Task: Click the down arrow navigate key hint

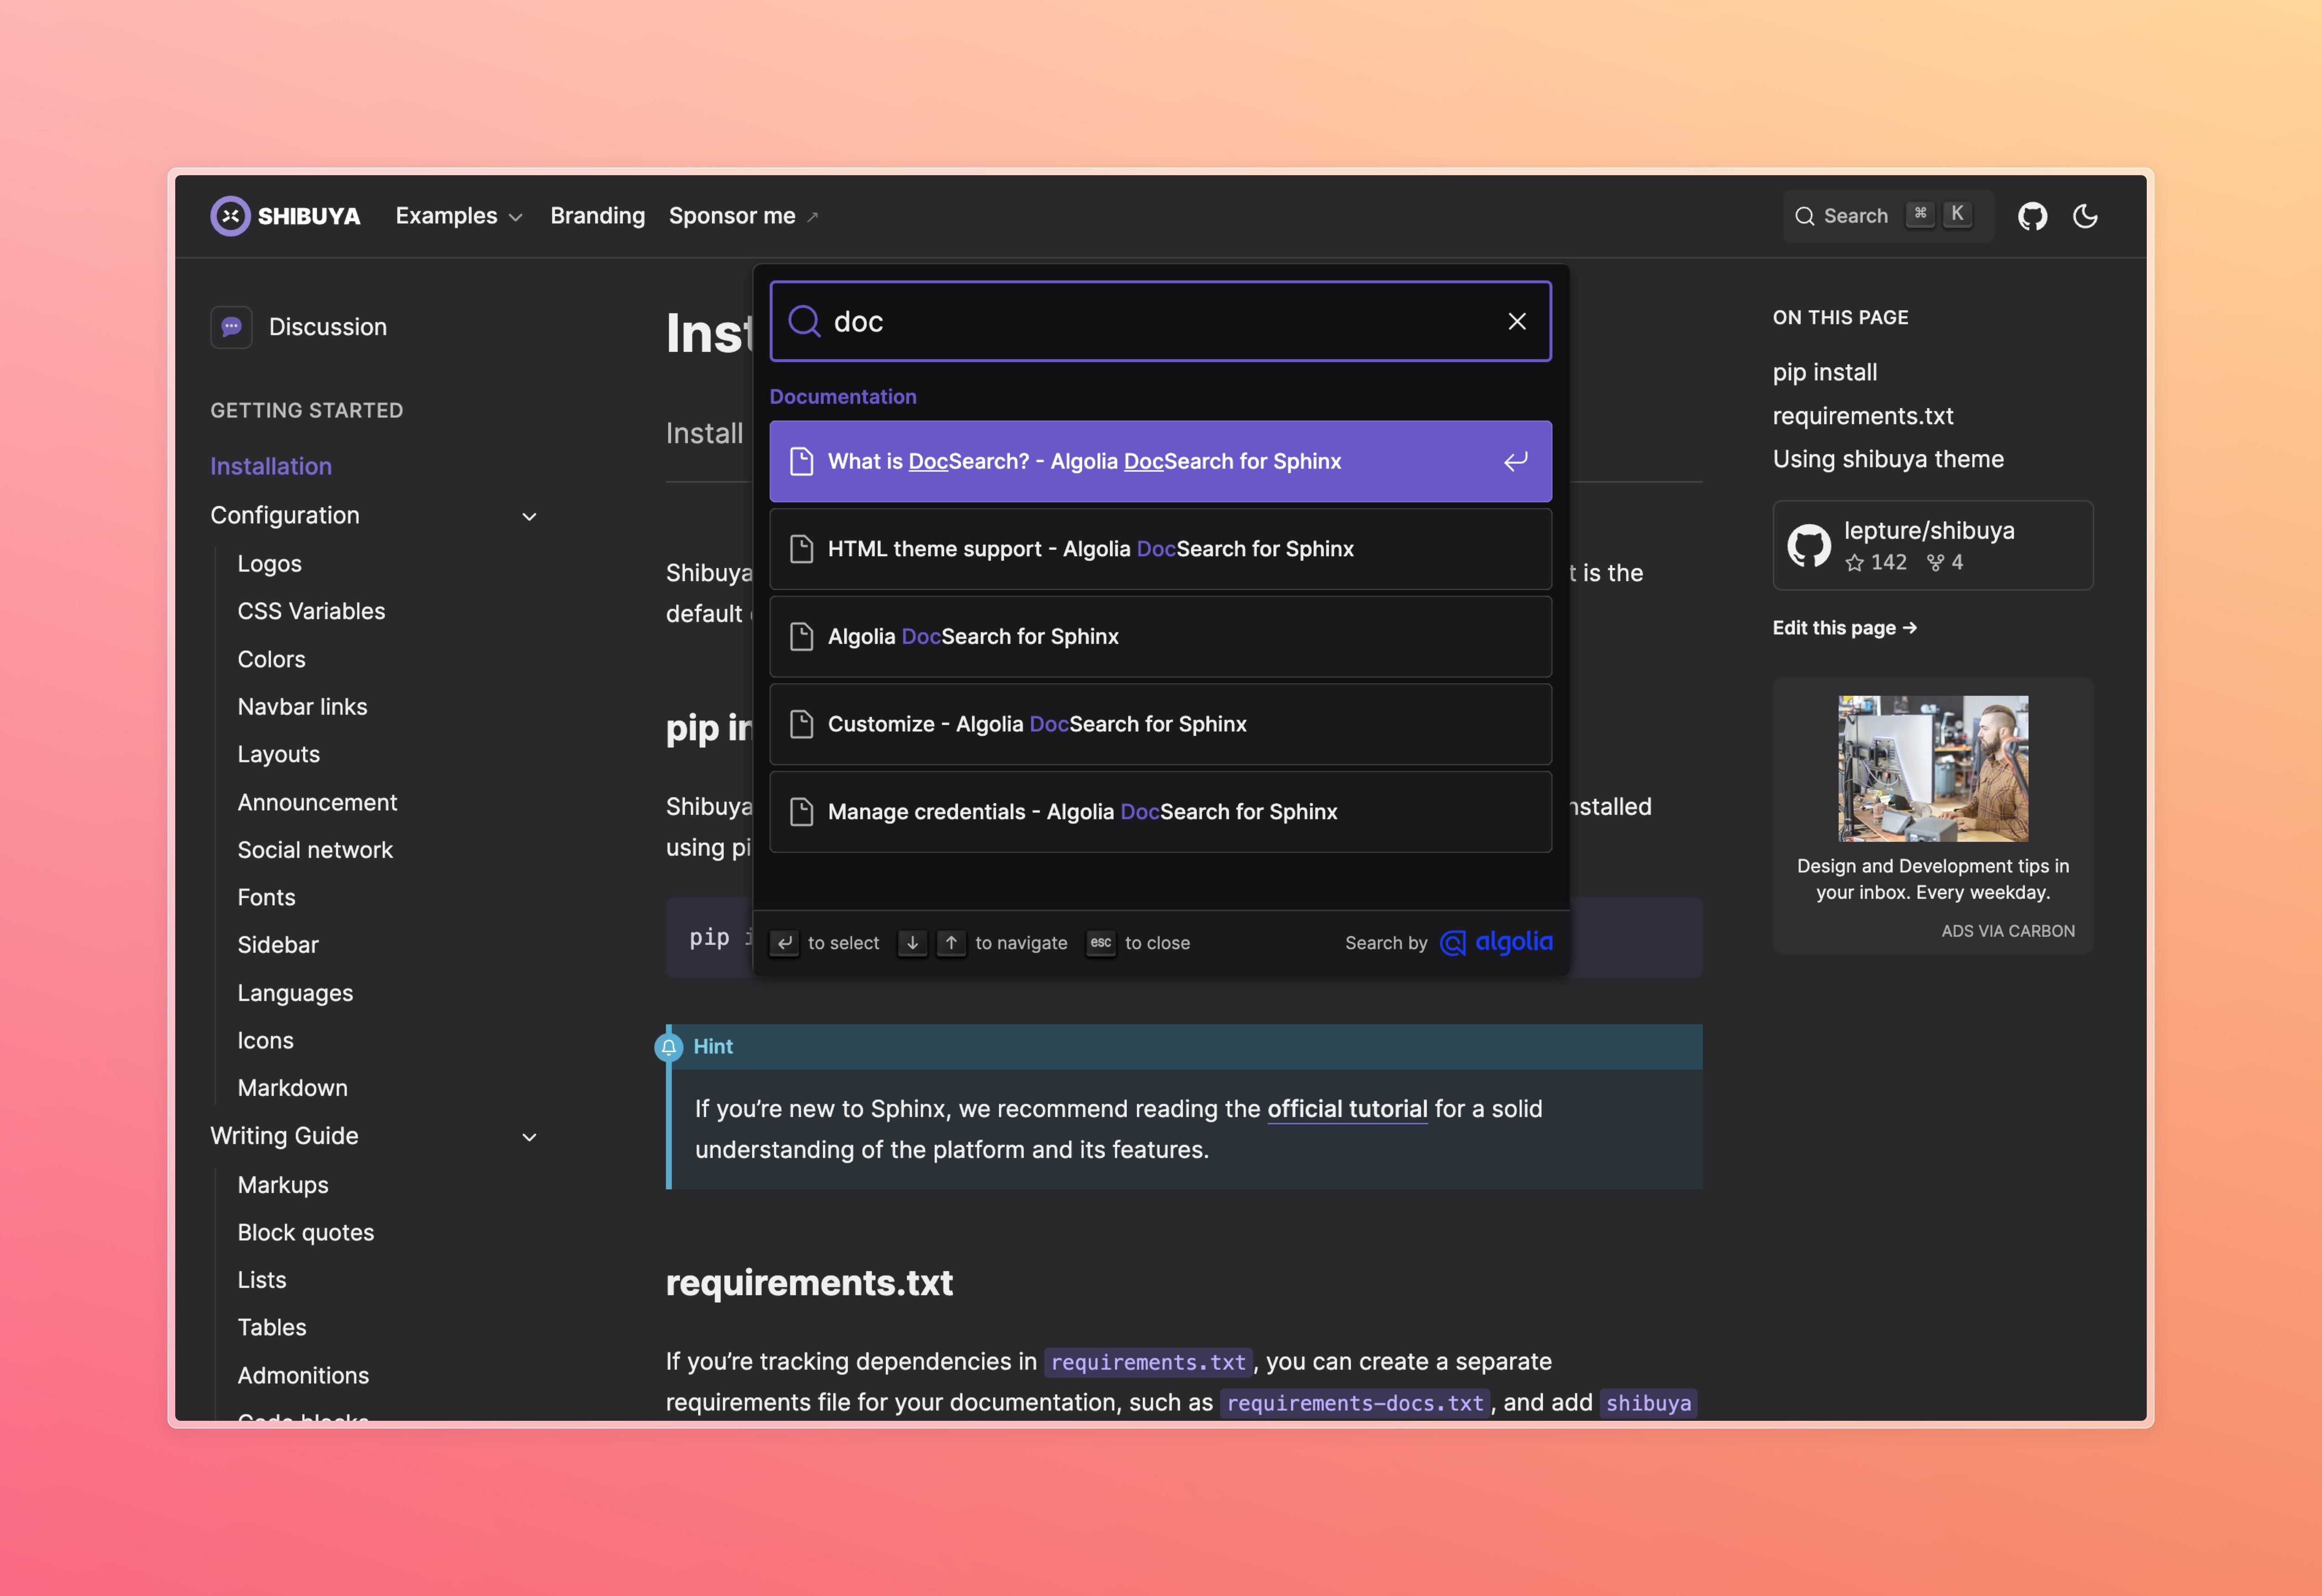Action: (912, 943)
